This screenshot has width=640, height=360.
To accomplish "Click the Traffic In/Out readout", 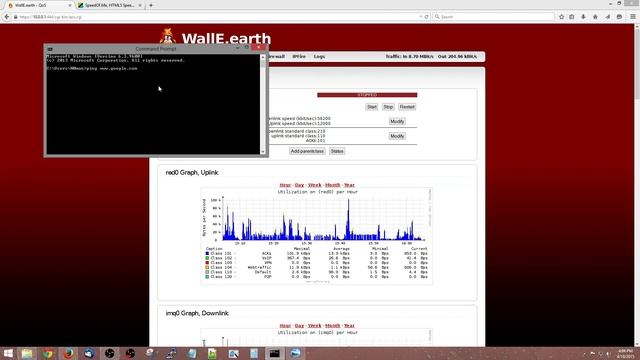I will (431, 57).
